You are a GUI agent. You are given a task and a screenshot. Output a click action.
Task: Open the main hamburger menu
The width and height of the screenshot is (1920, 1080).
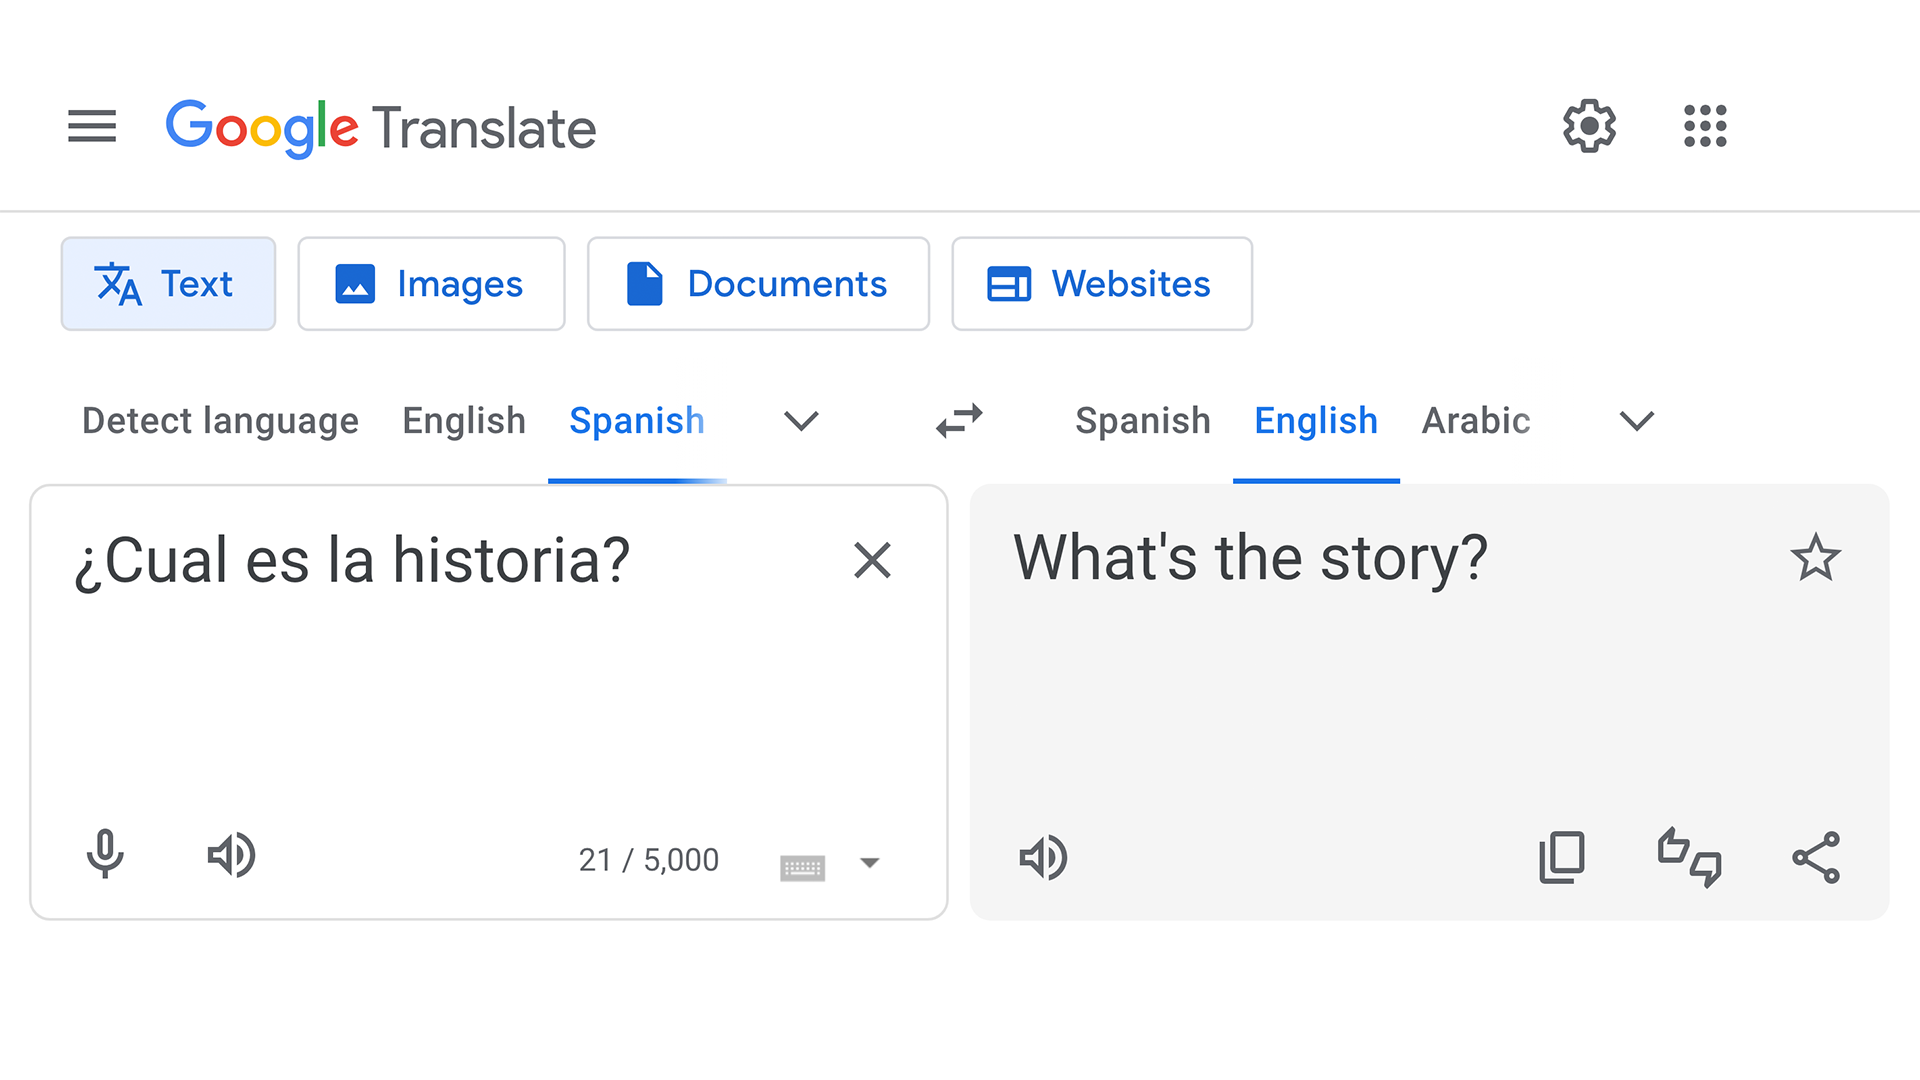tap(92, 127)
